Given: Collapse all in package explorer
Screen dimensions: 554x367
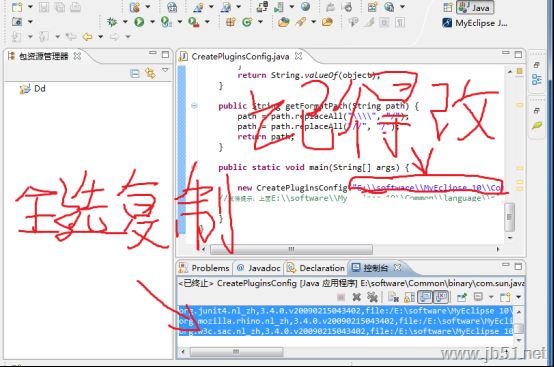Looking at the screenshot, I should pos(135,73).
